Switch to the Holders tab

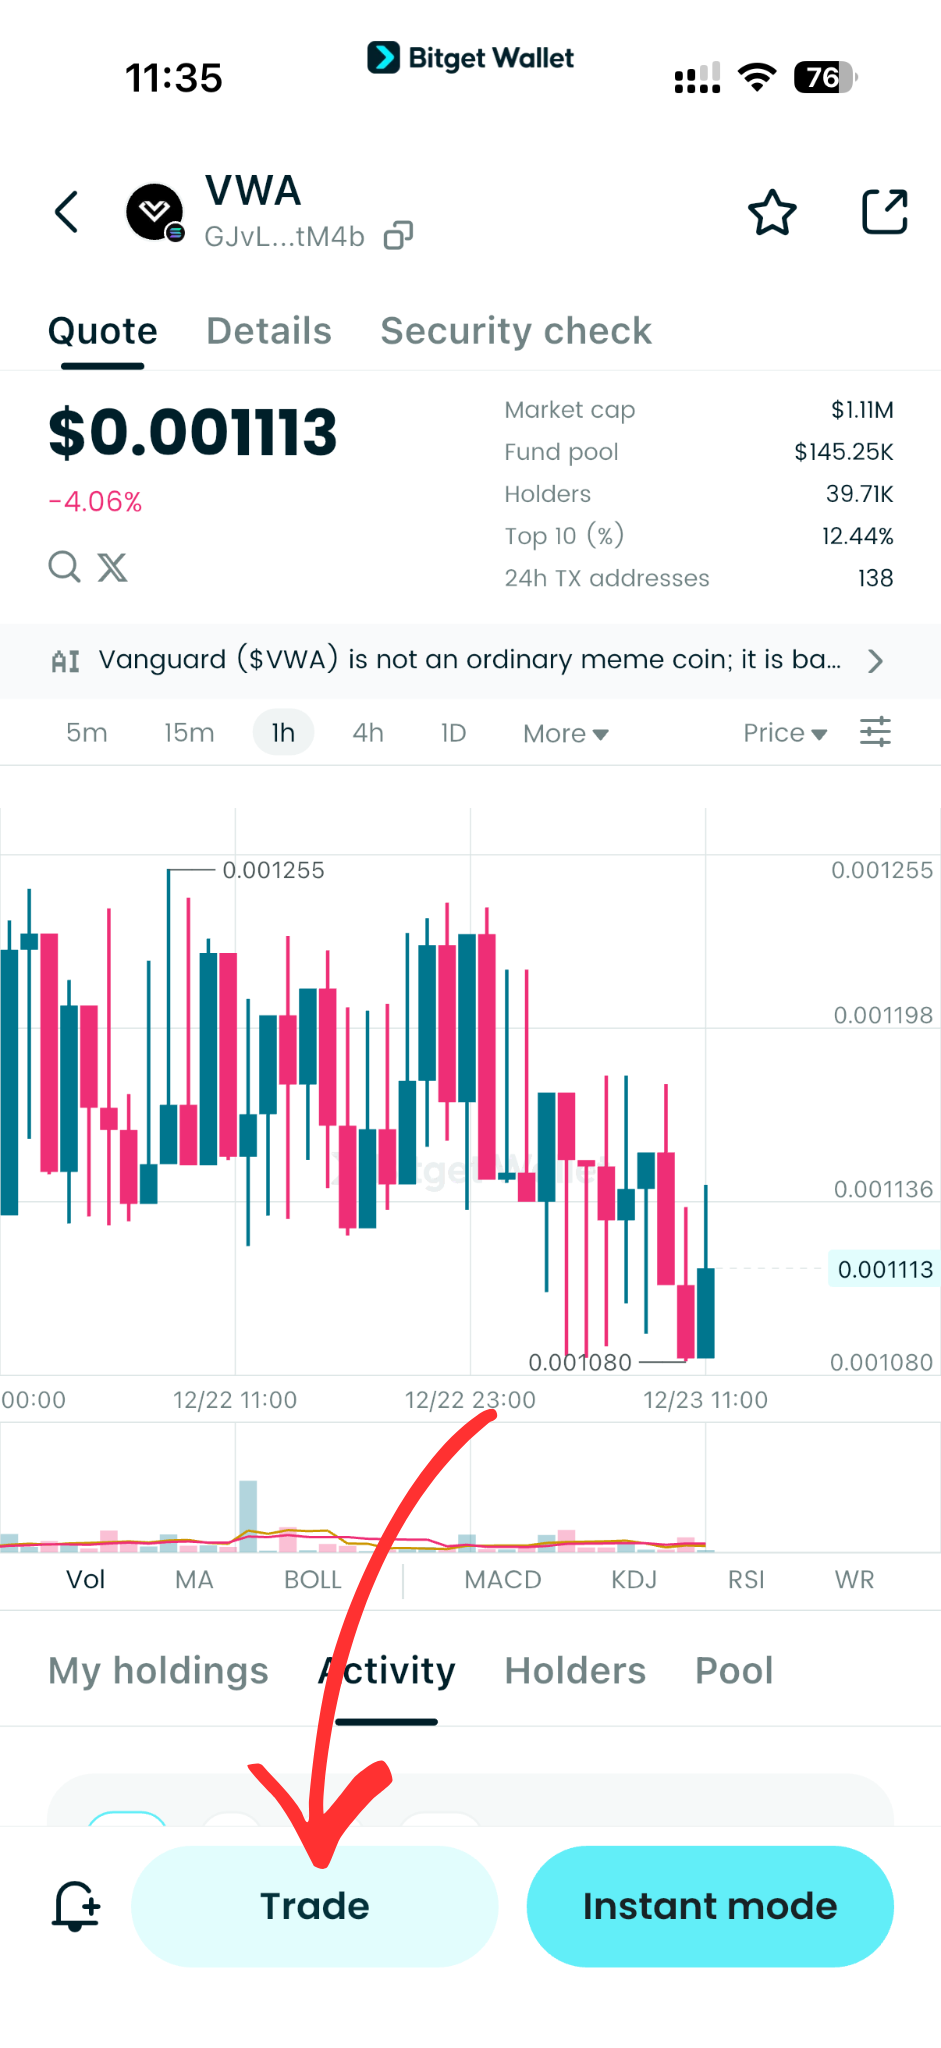coord(575,1670)
